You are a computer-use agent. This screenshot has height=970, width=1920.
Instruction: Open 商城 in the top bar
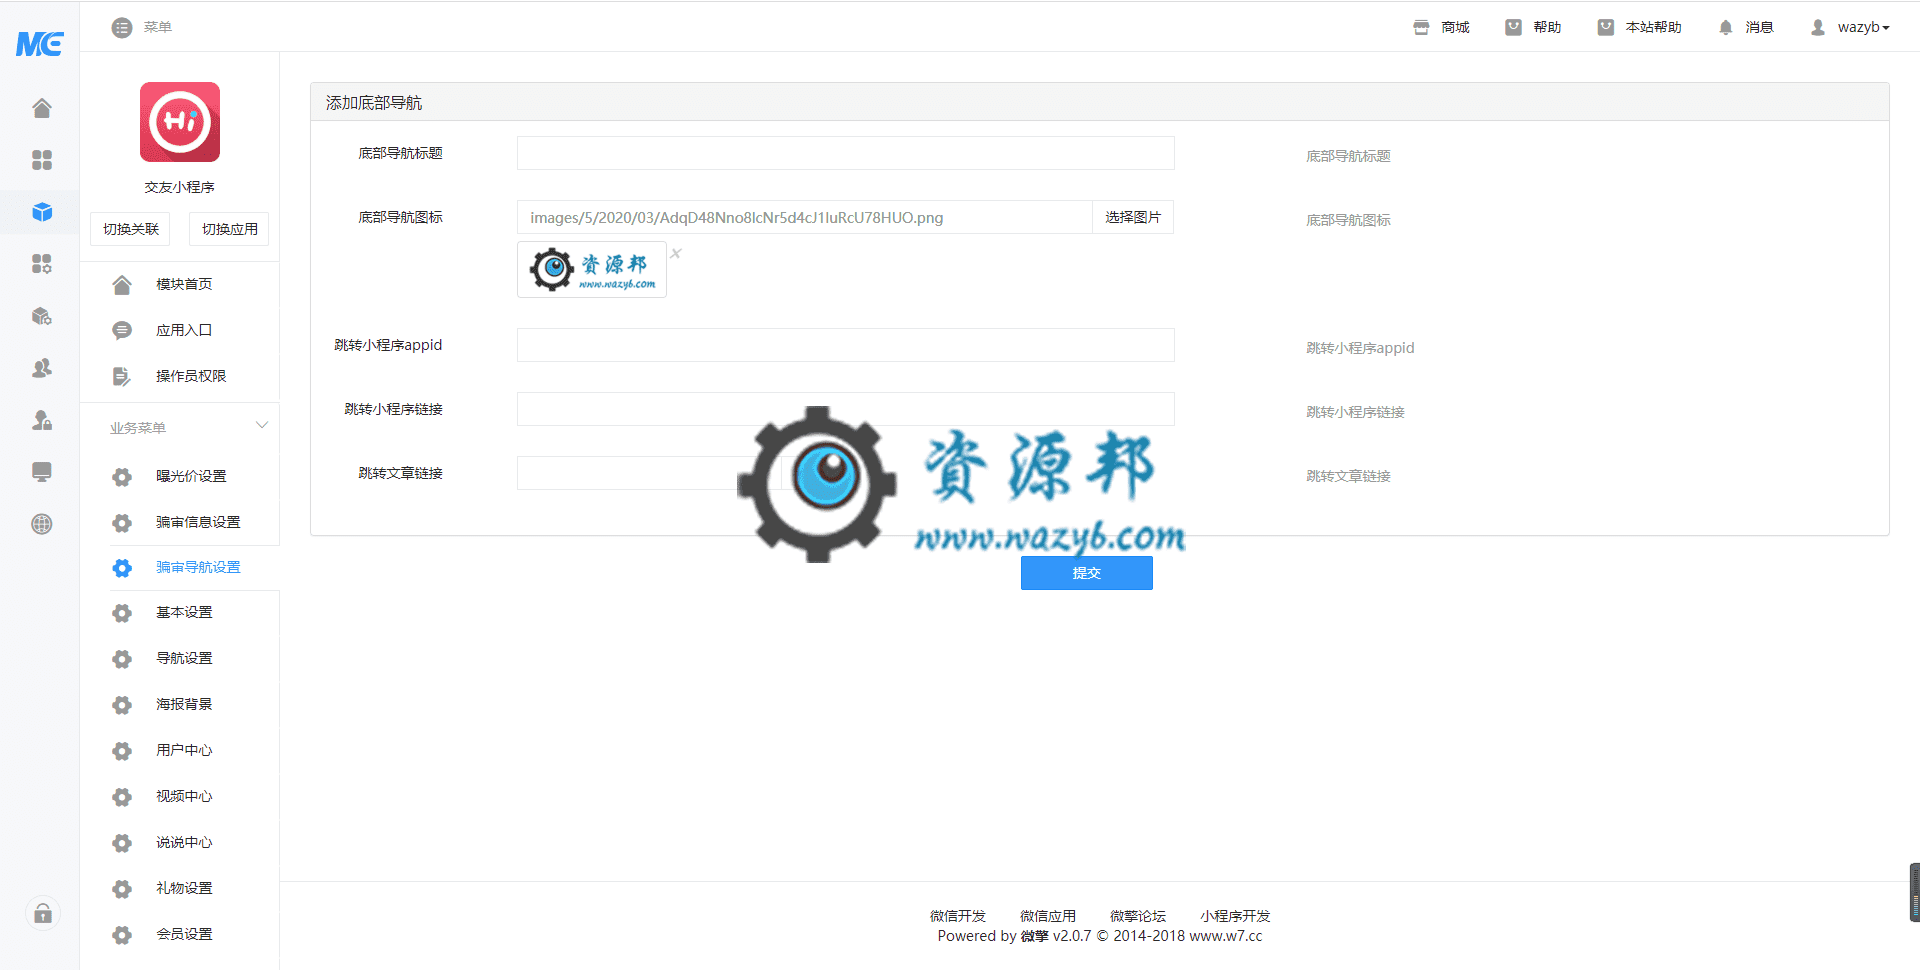1441,28
